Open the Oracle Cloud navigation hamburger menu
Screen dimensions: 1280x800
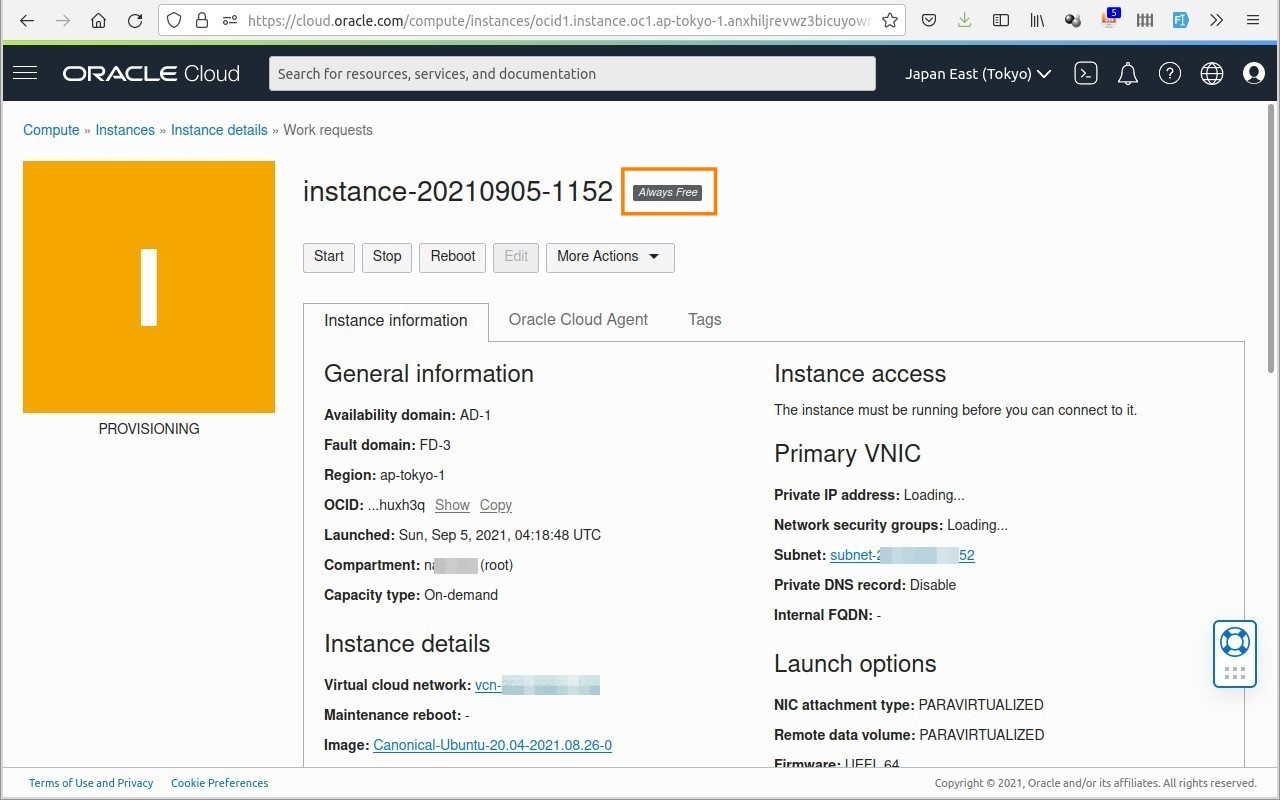point(25,73)
